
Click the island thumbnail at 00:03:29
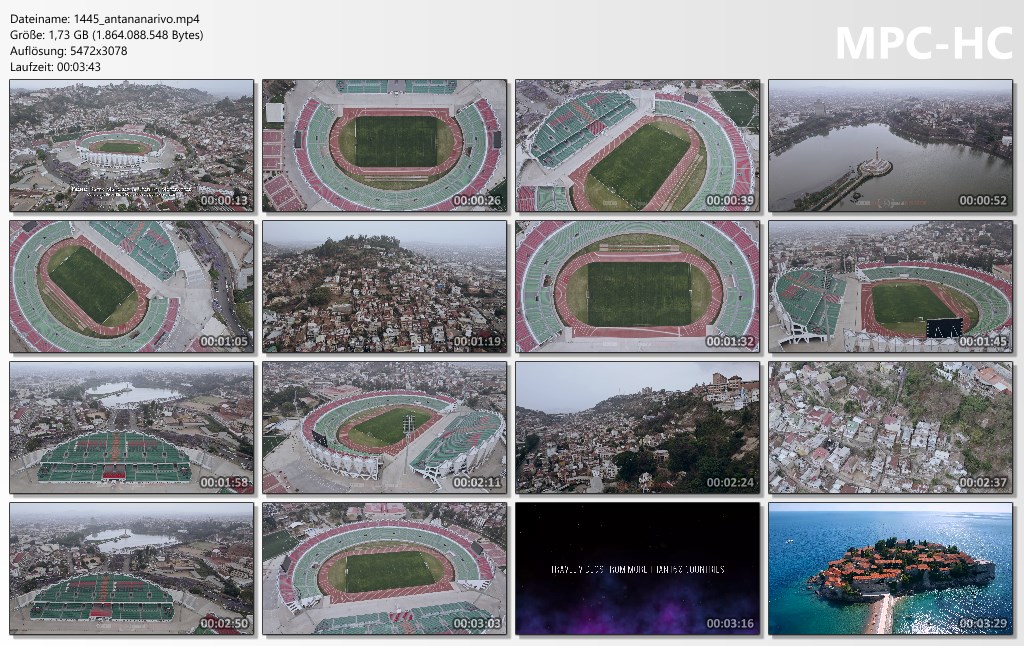click(x=891, y=569)
